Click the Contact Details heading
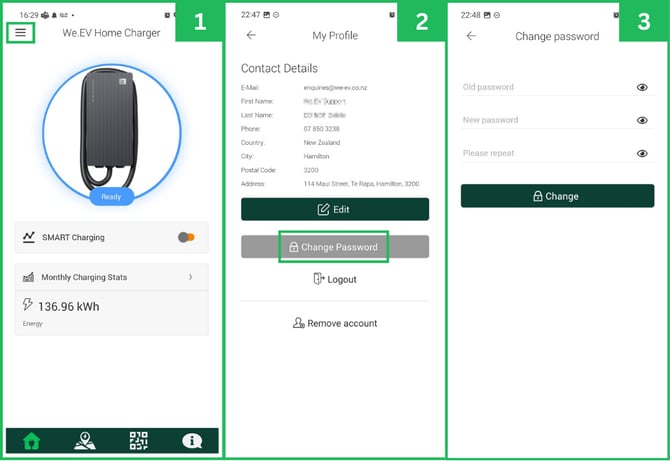 point(279,68)
